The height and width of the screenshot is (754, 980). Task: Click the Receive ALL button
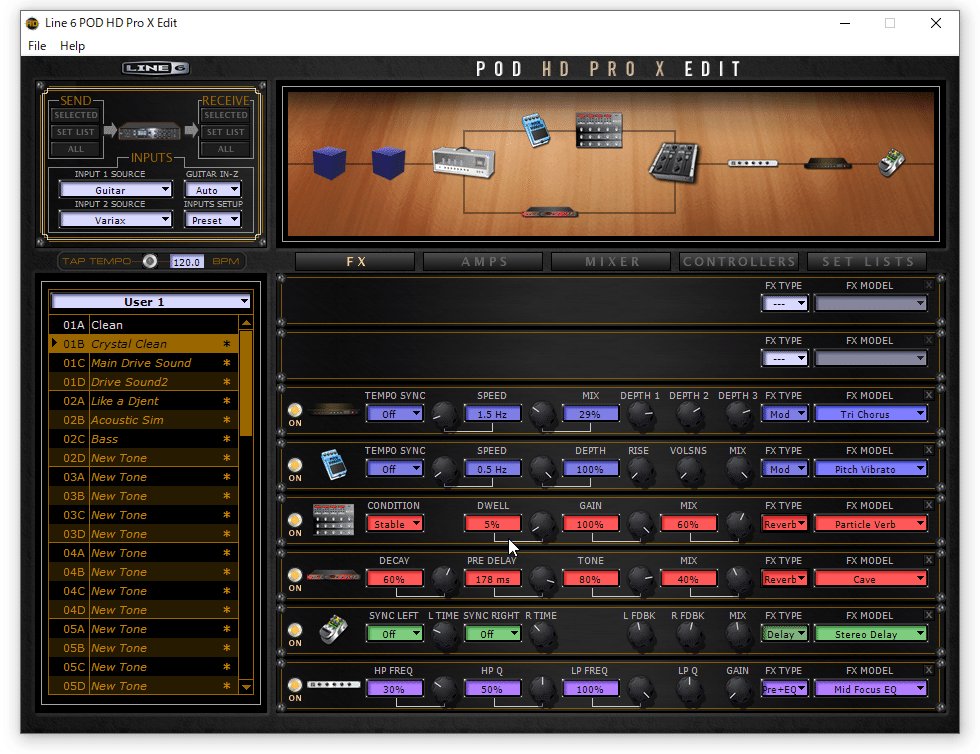(x=226, y=149)
